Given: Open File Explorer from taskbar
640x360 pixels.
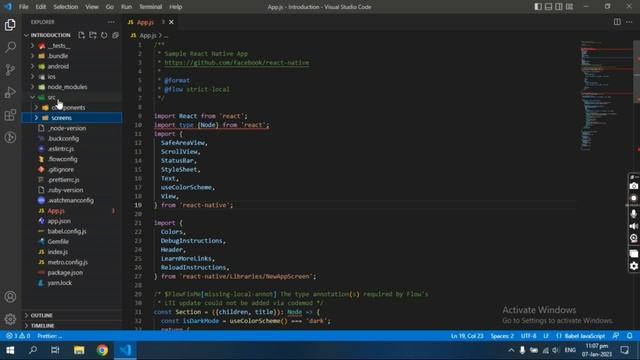Looking at the screenshot, I should click(79, 350).
